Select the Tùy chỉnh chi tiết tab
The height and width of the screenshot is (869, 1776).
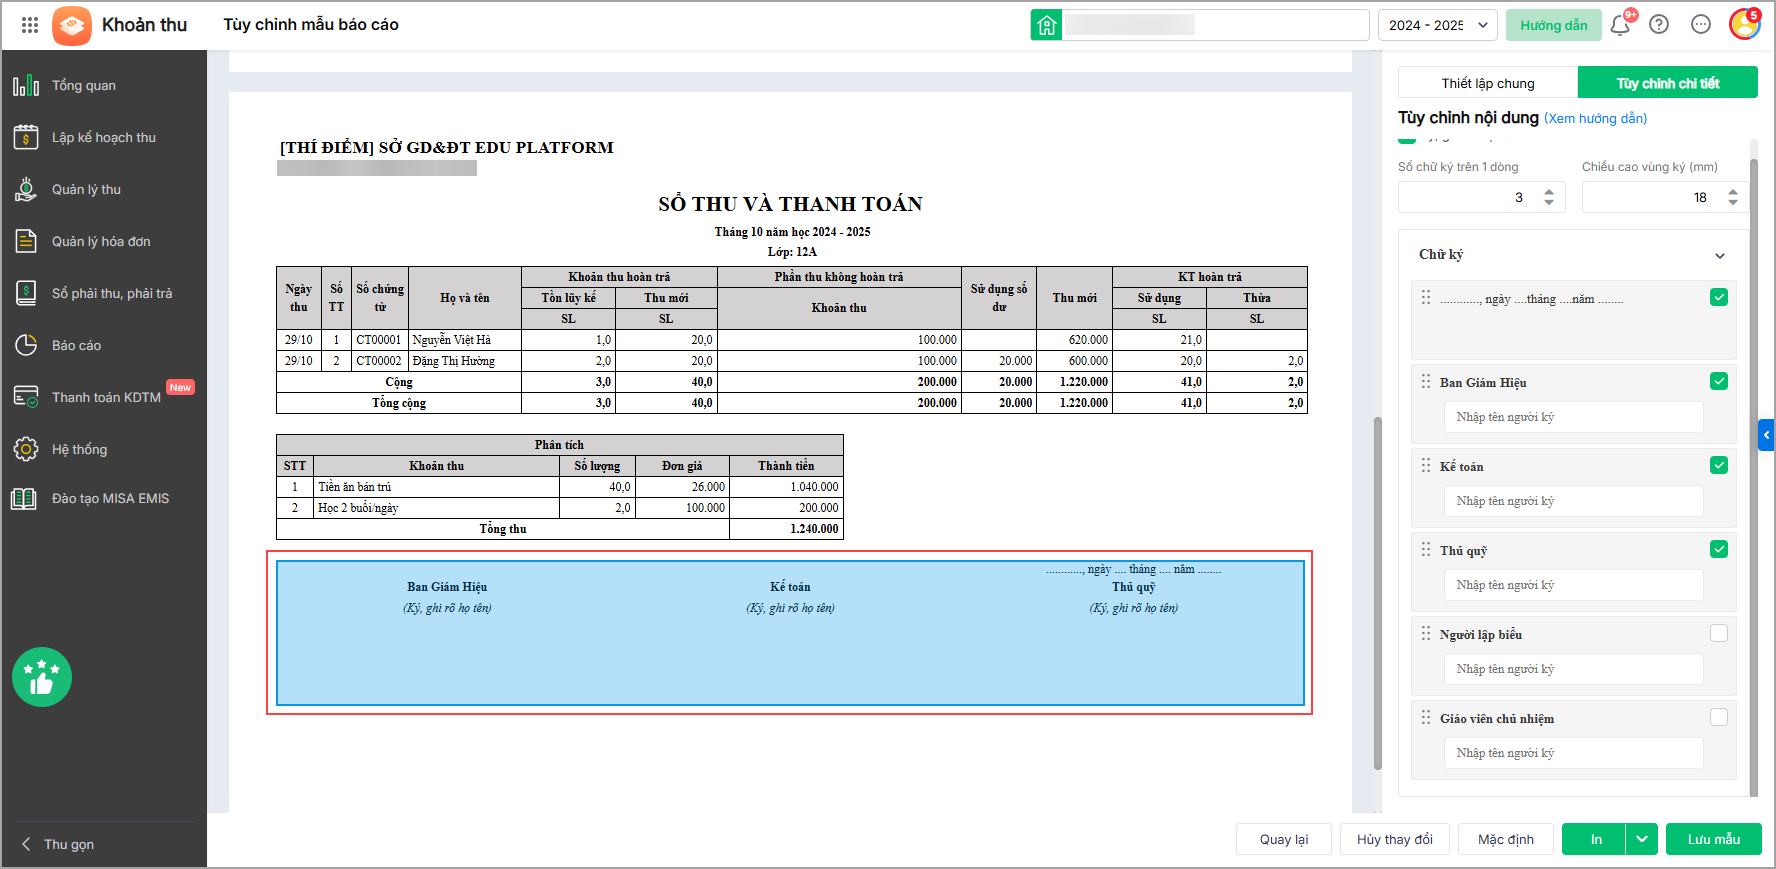click(1668, 83)
